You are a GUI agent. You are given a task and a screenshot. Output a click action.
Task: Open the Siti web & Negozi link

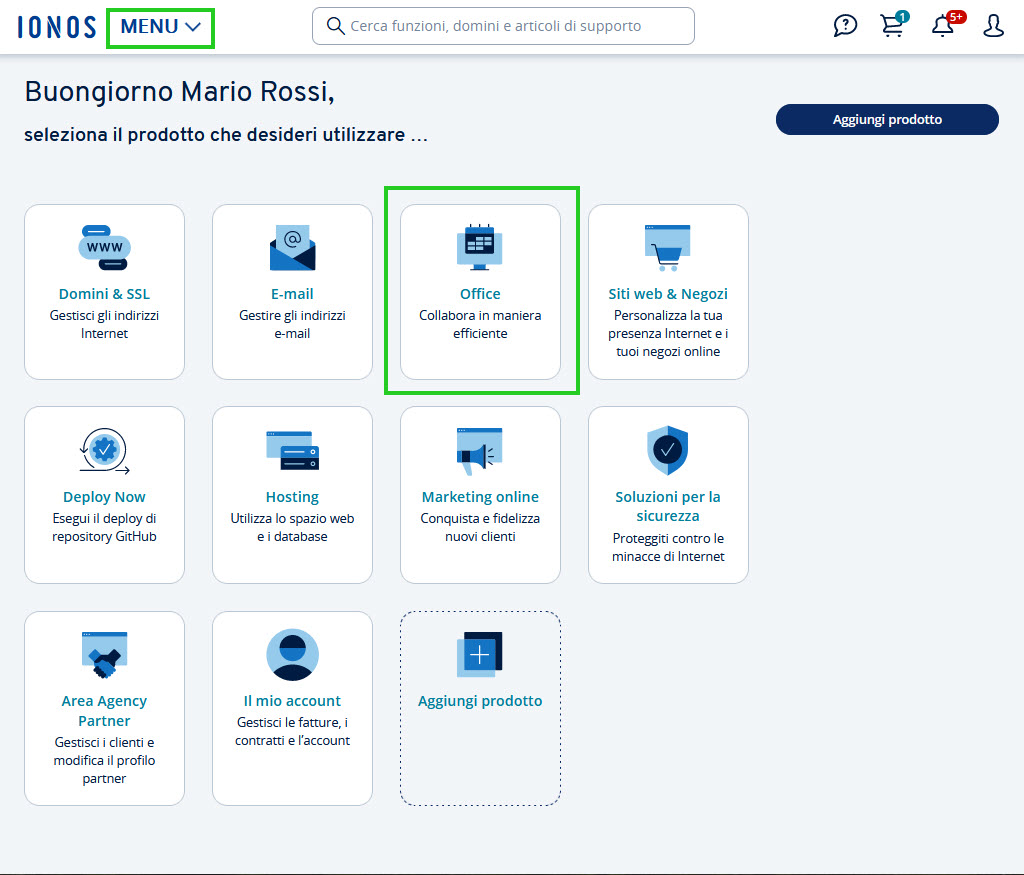point(668,294)
